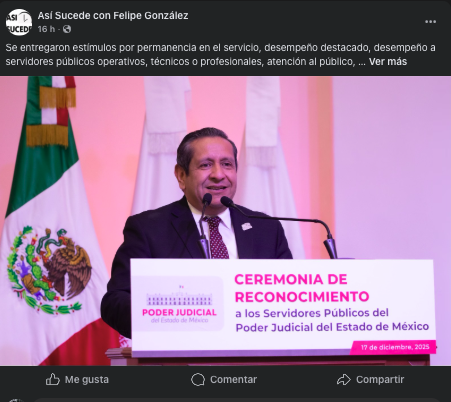The height and width of the screenshot is (402, 451).
Task: Select the Comentar button label
Action: click(x=233, y=380)
